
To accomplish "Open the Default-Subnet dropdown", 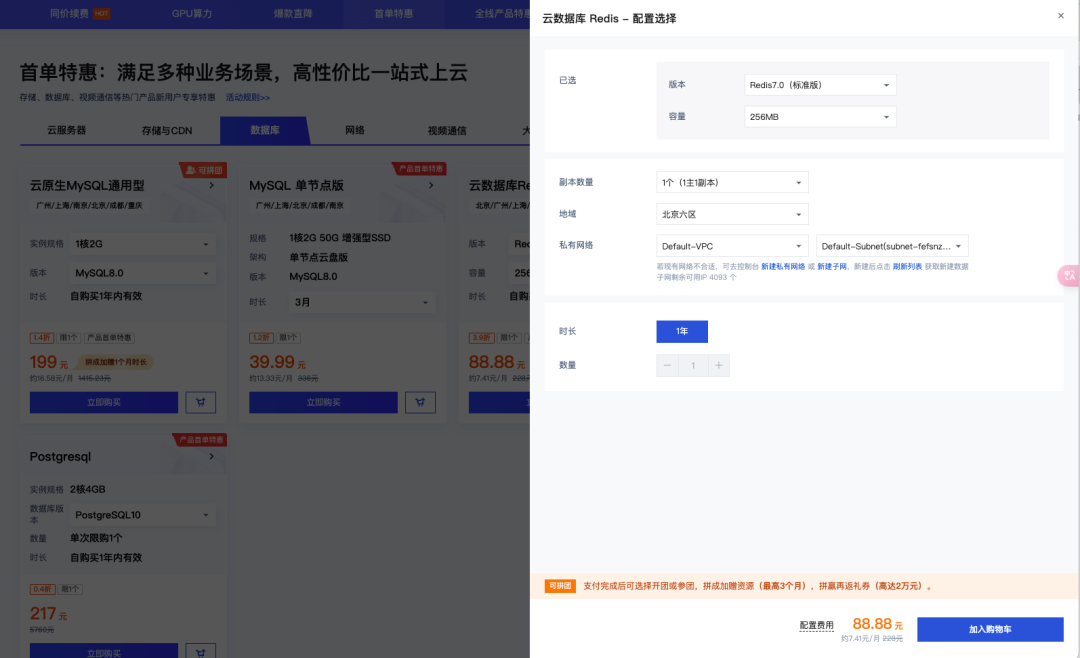I will tap(892, 246).
